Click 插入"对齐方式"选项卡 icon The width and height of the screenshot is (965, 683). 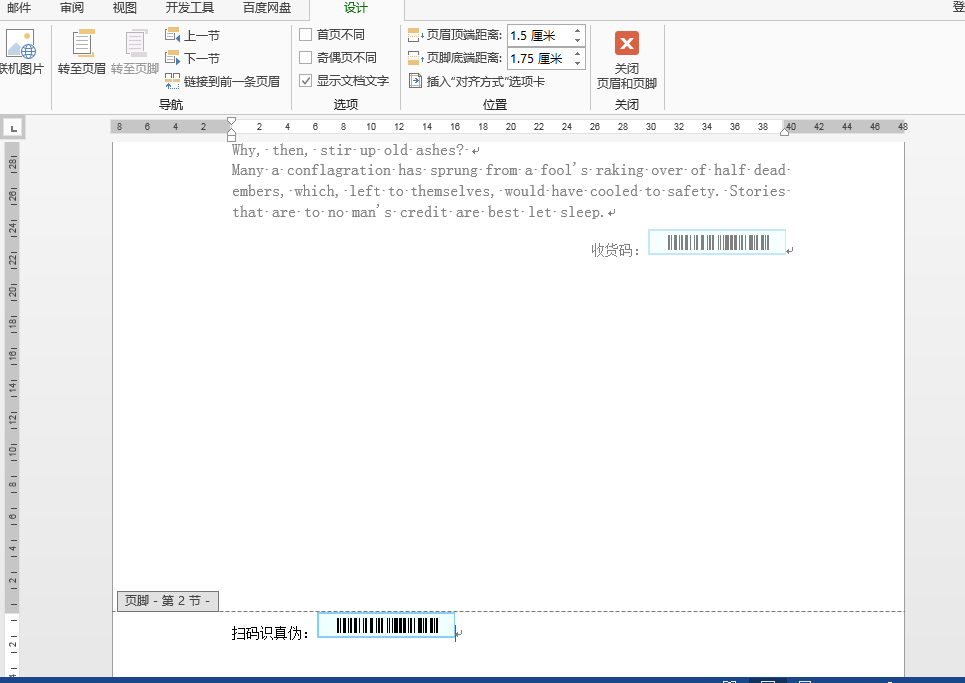[x=416, y=80]
